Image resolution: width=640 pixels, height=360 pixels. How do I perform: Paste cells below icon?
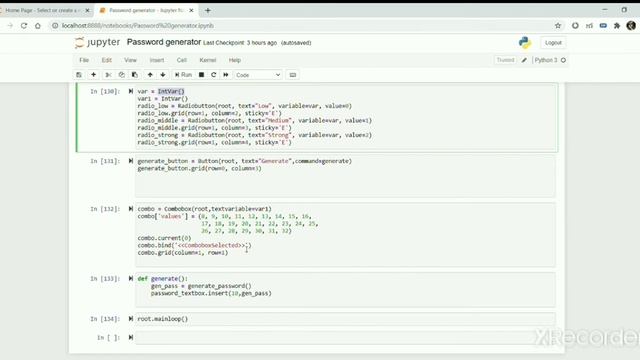(135, 75)
